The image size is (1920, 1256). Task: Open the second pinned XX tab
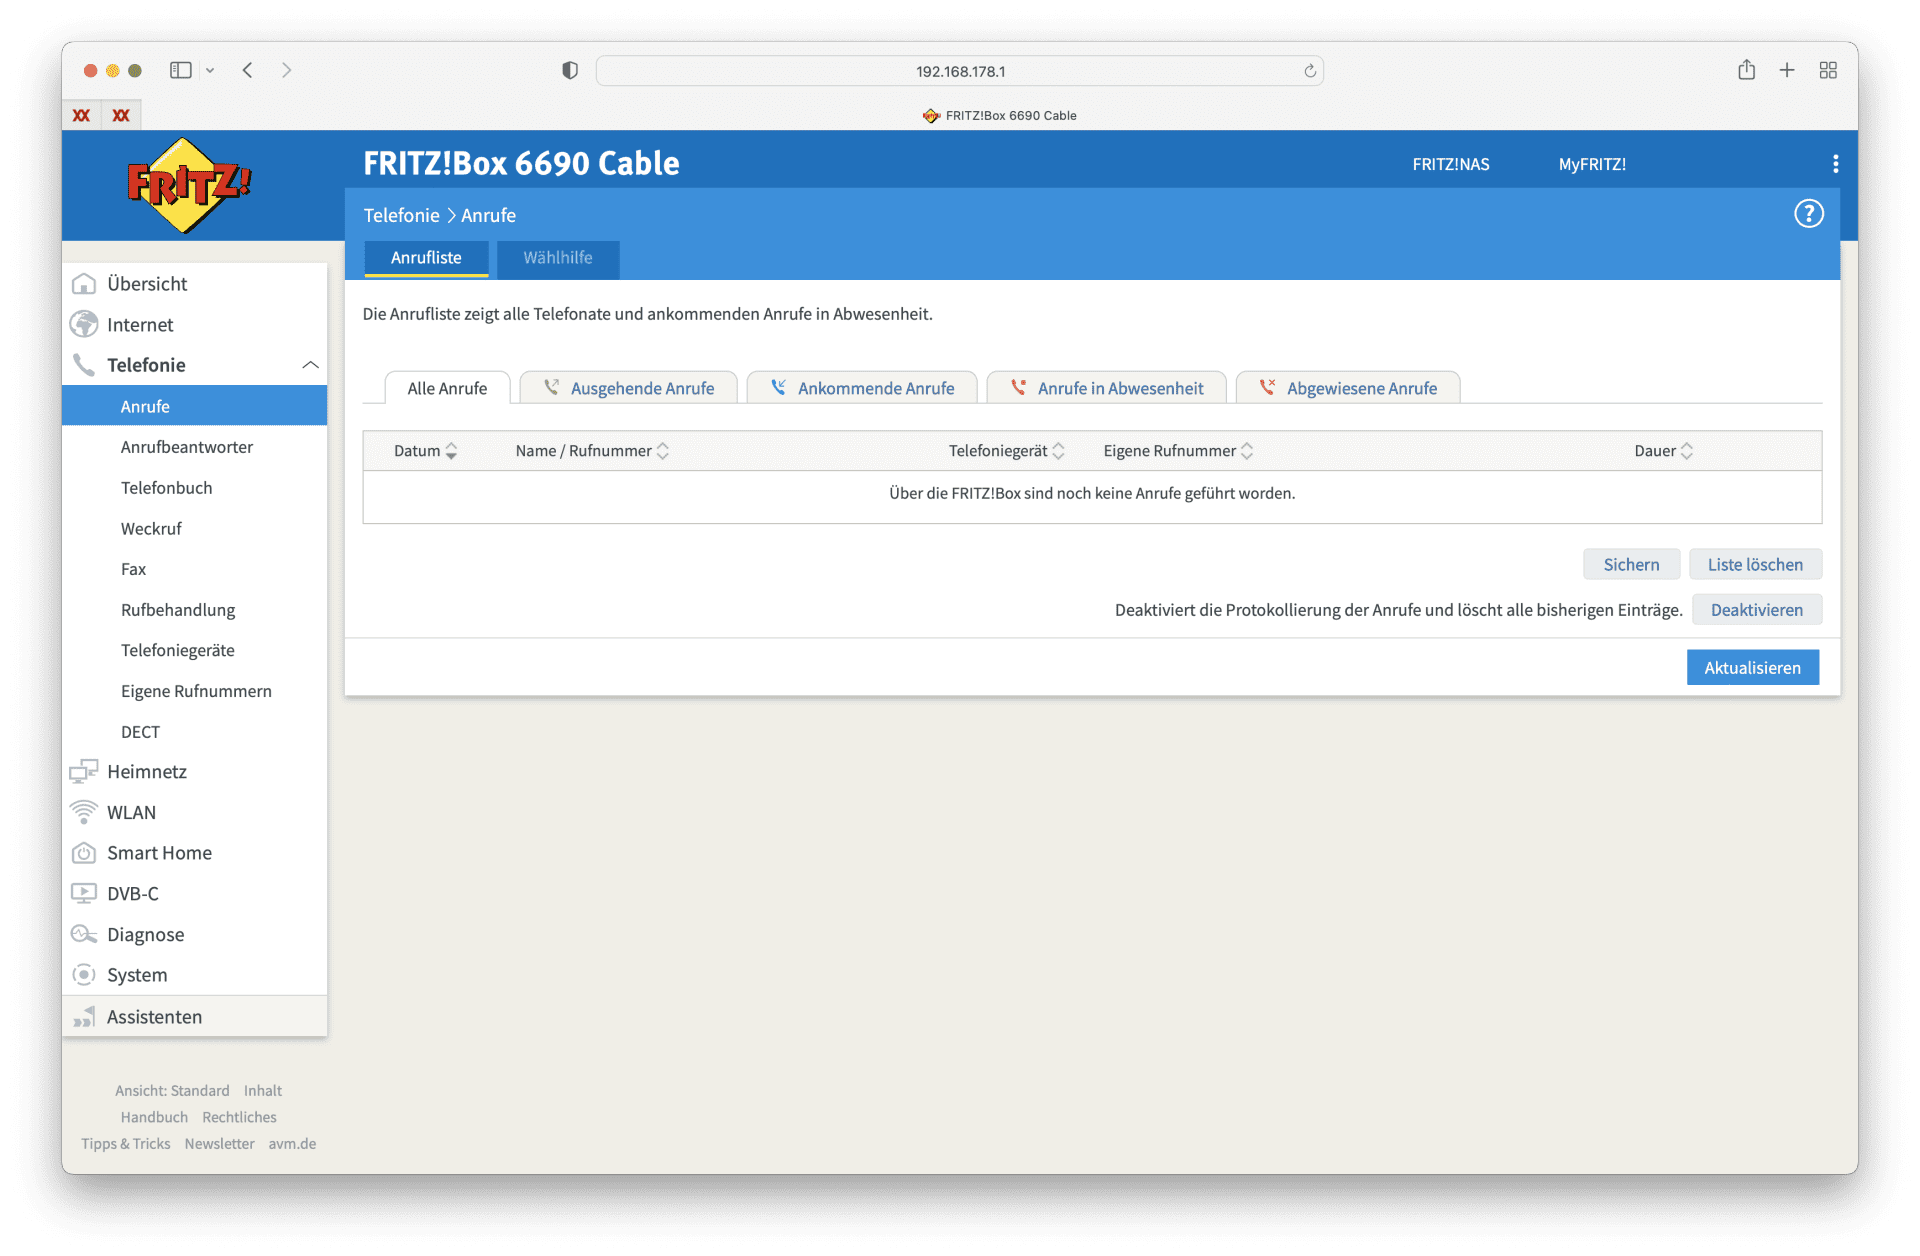pyautogui.click(x=121, y=115)
